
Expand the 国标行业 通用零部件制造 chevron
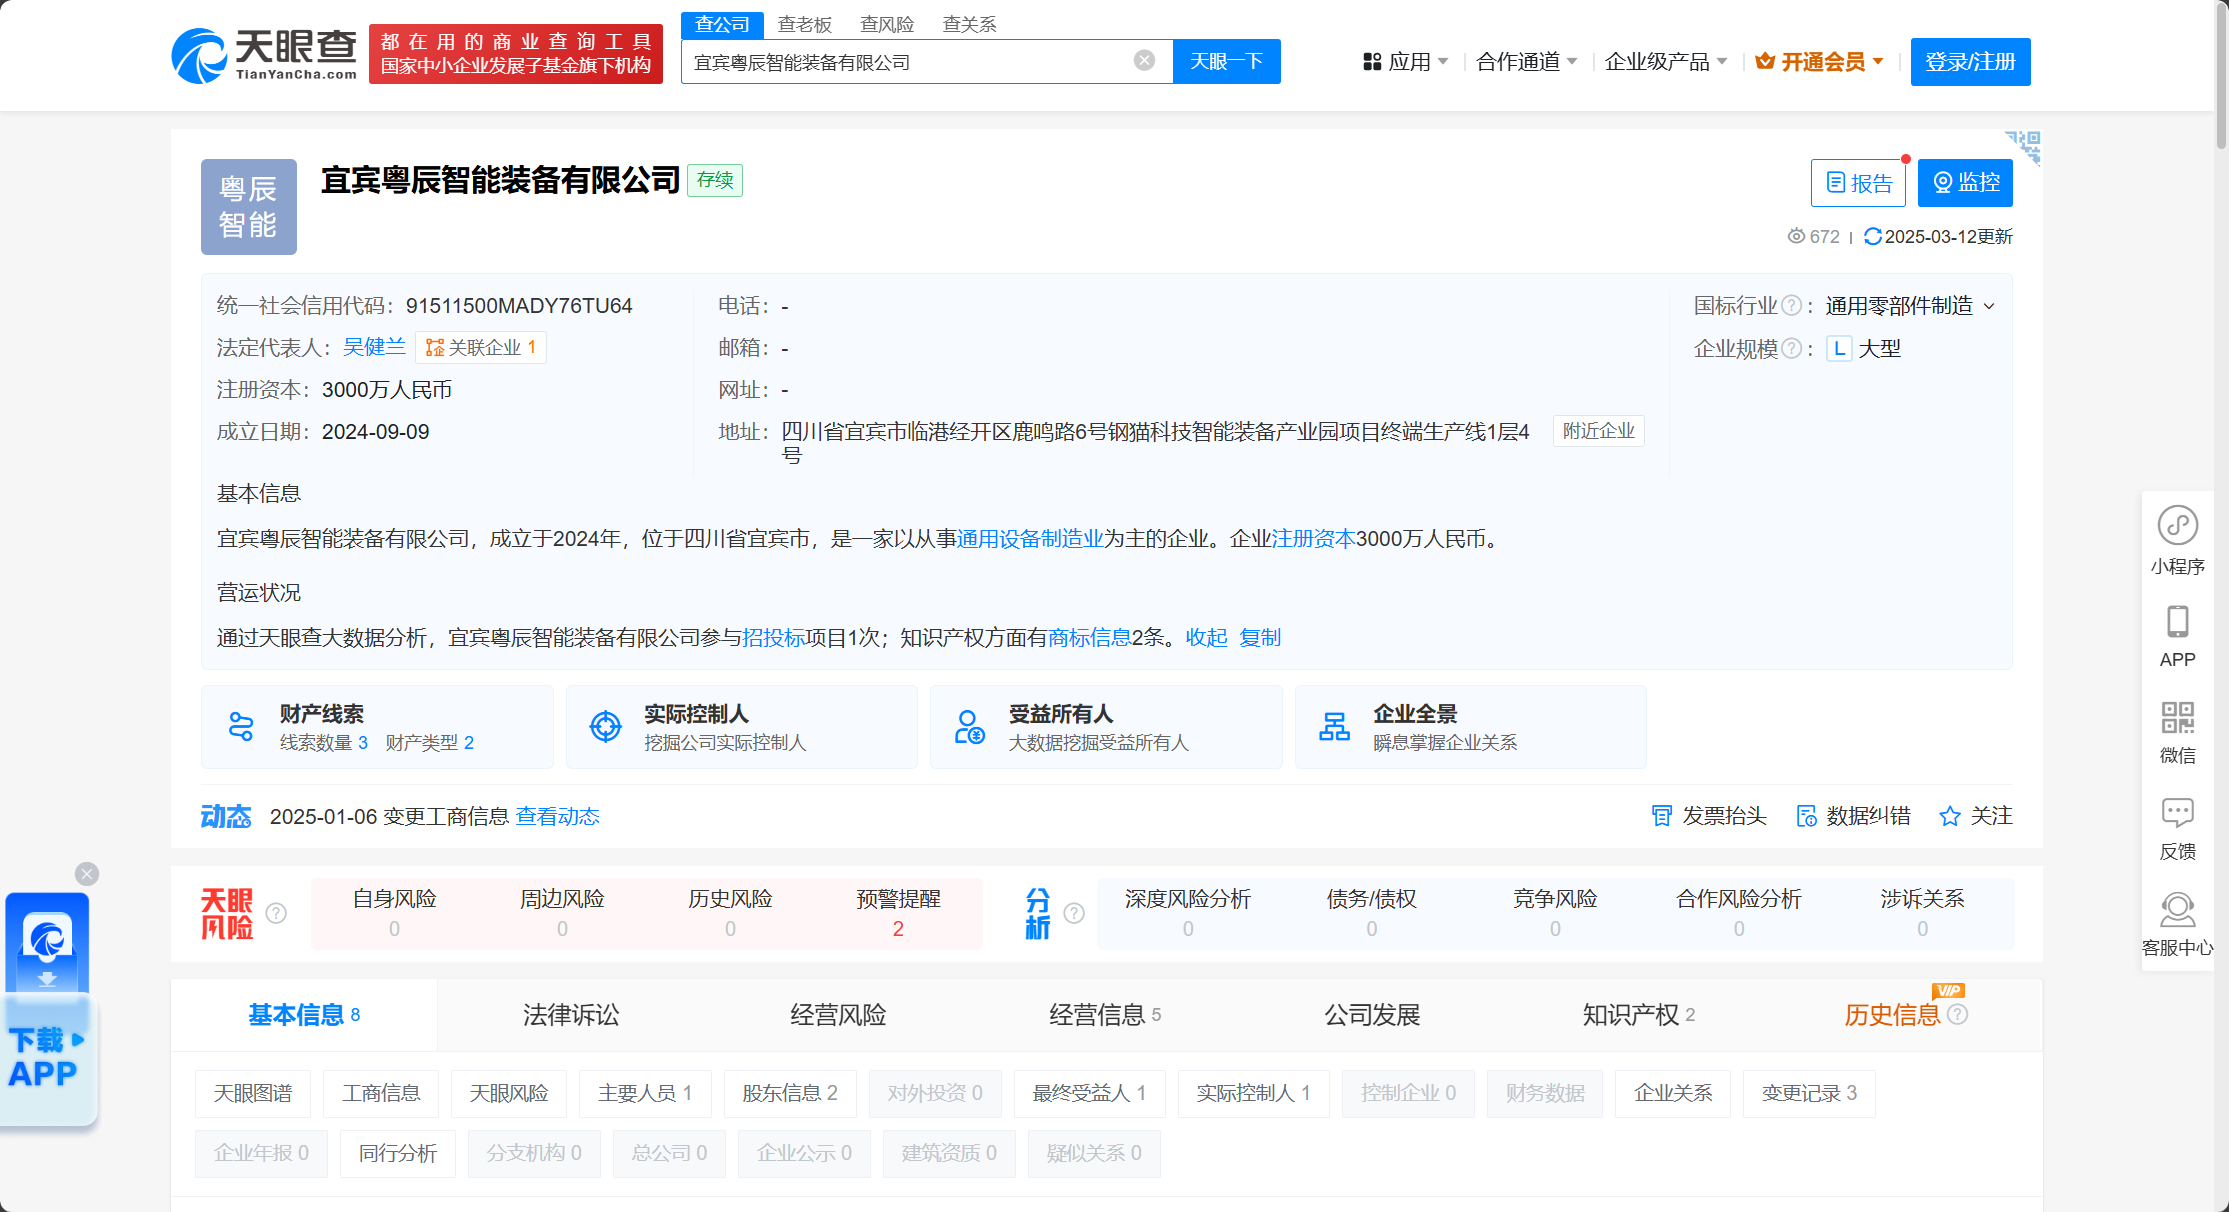pos(1989,306)
